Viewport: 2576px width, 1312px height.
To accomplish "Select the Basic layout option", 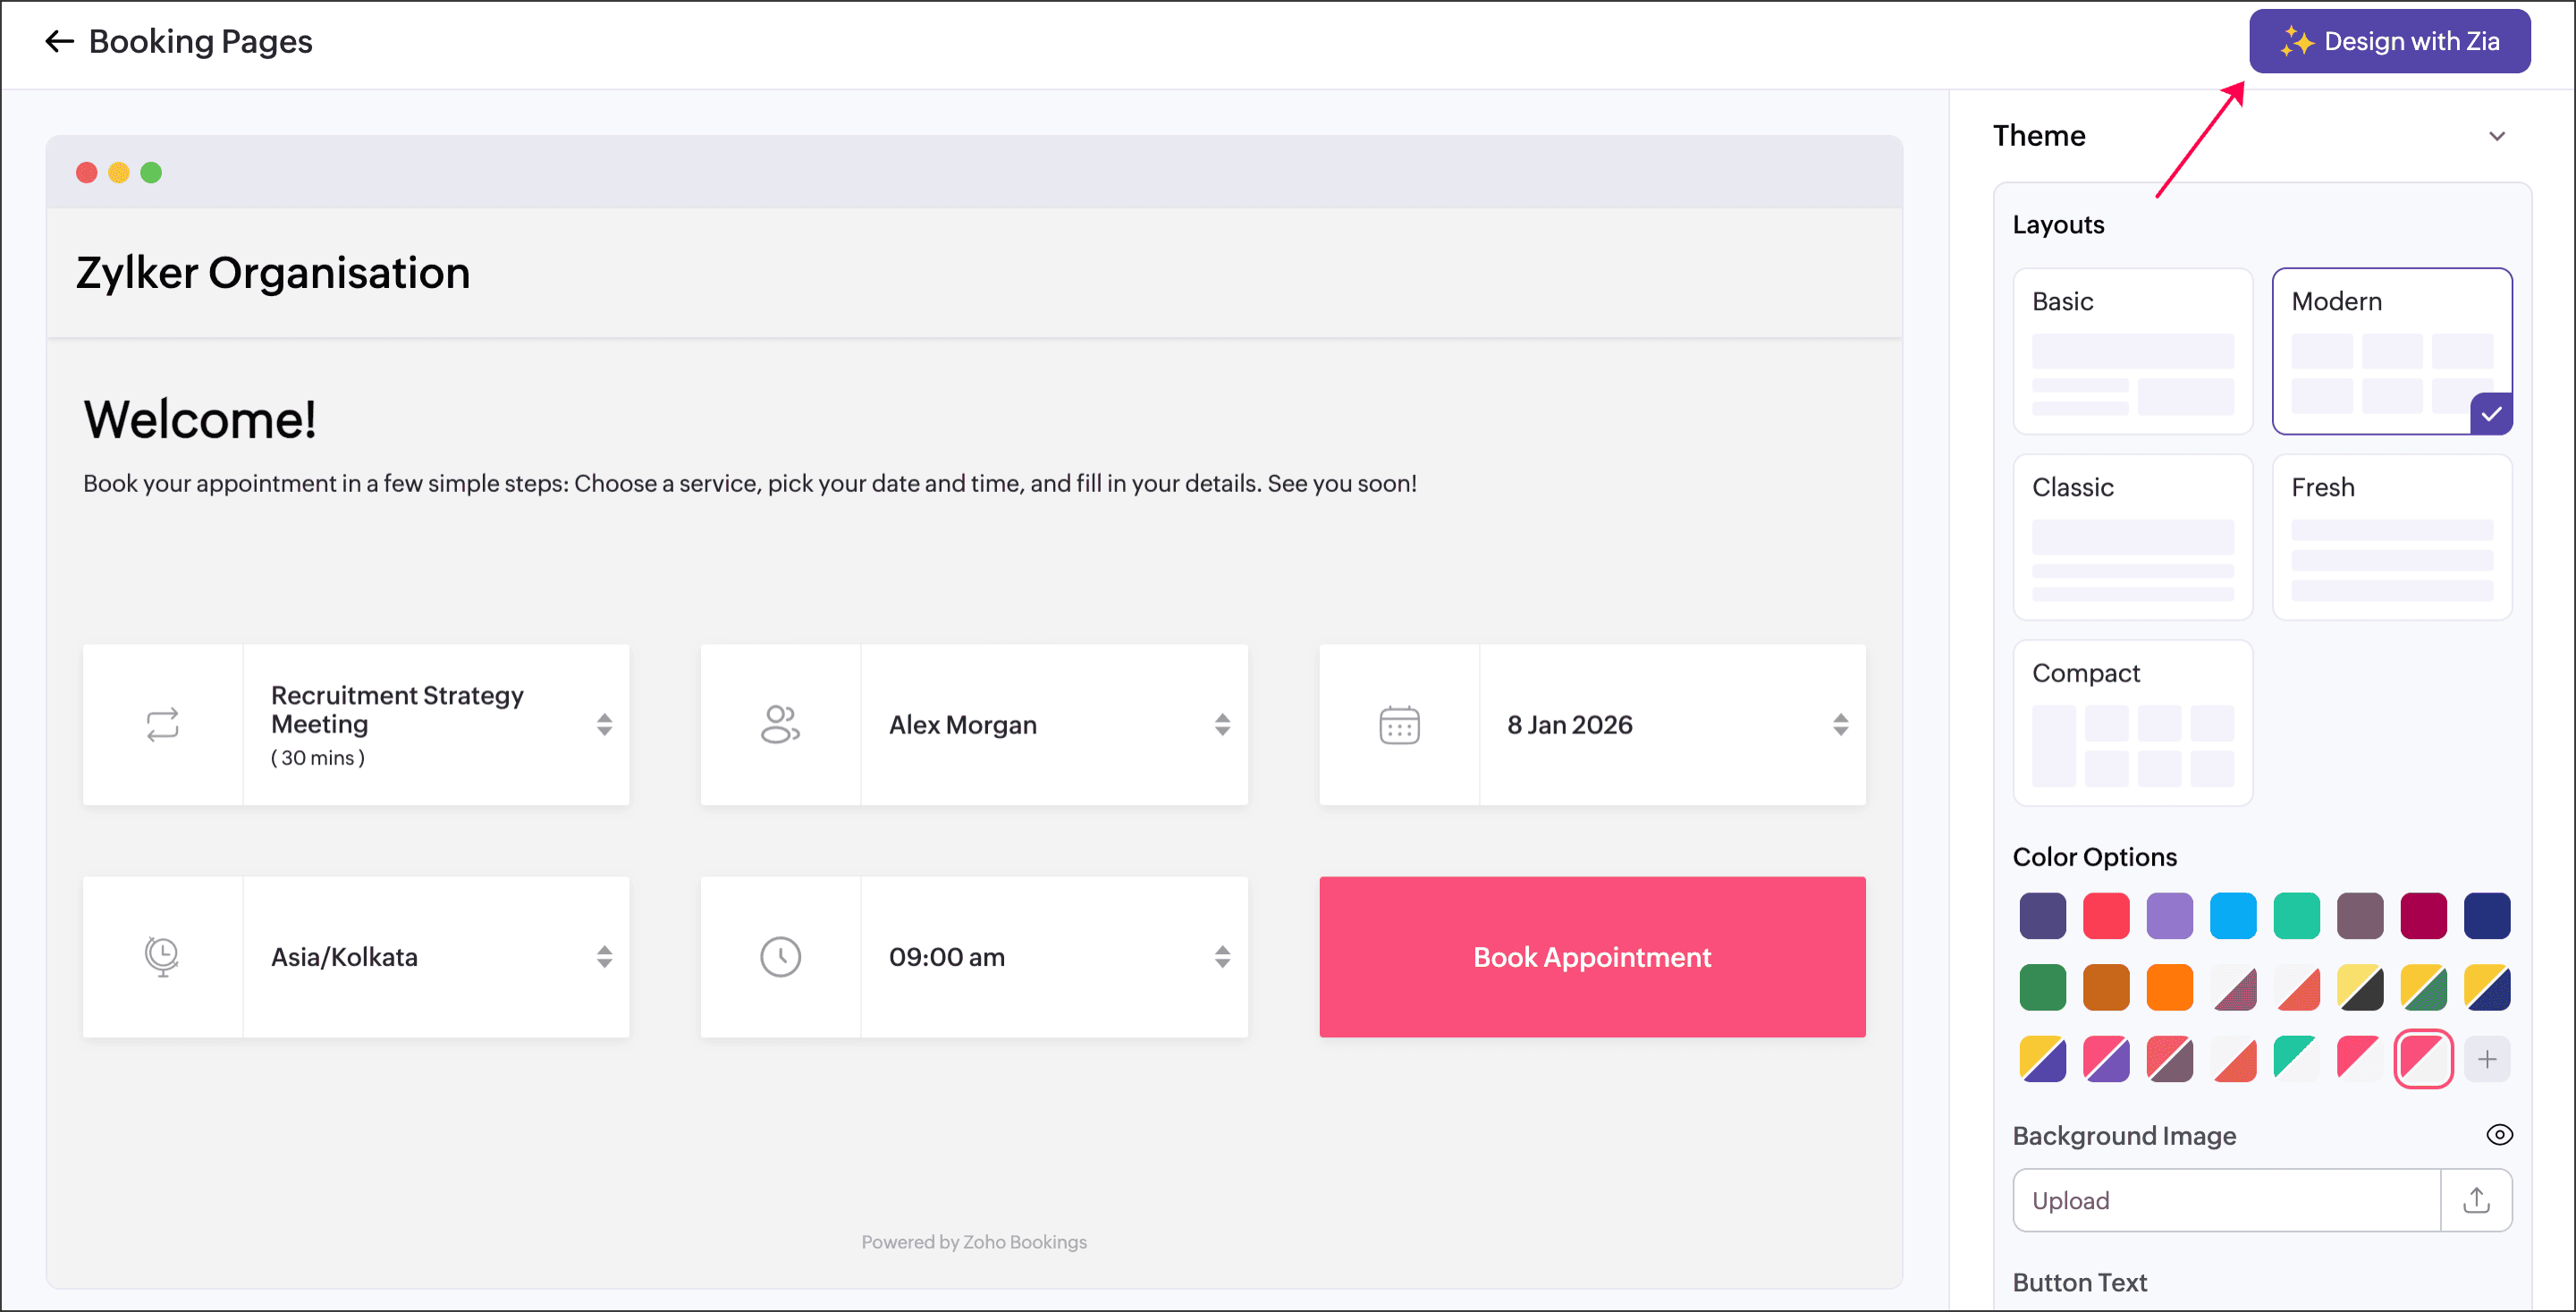I will 2132,351.
